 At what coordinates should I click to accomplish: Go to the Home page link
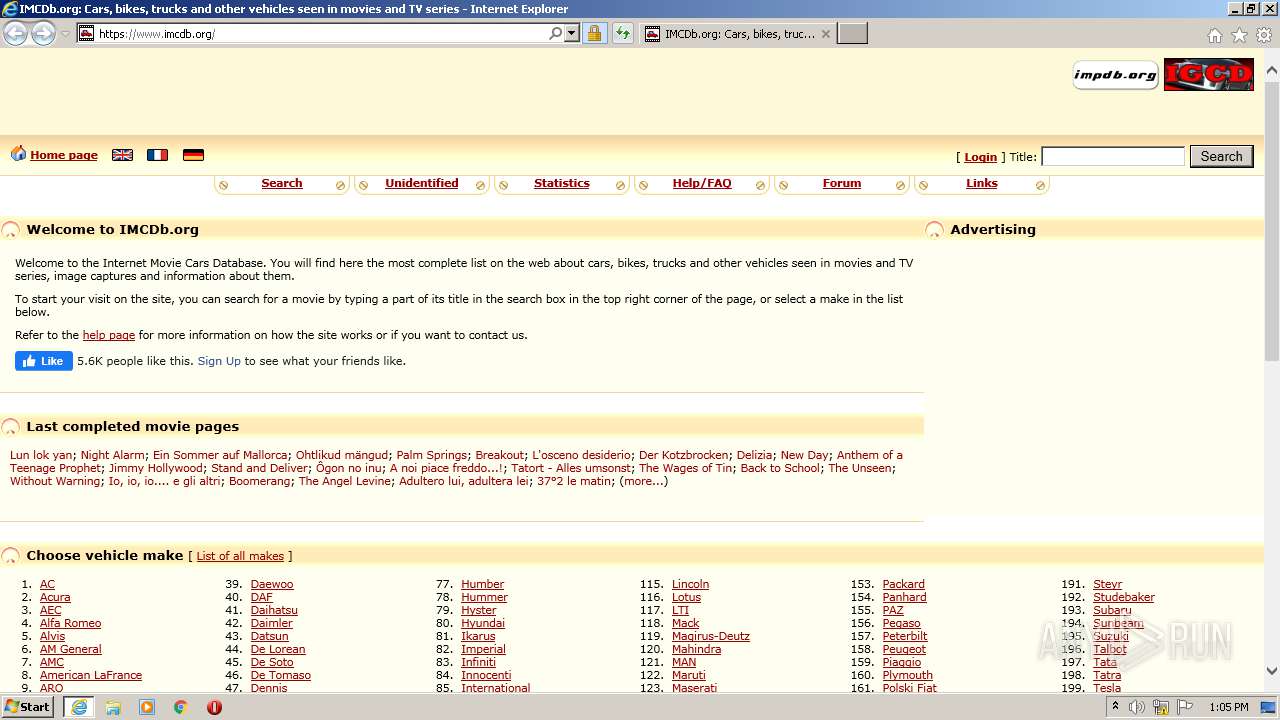(64, 155)
